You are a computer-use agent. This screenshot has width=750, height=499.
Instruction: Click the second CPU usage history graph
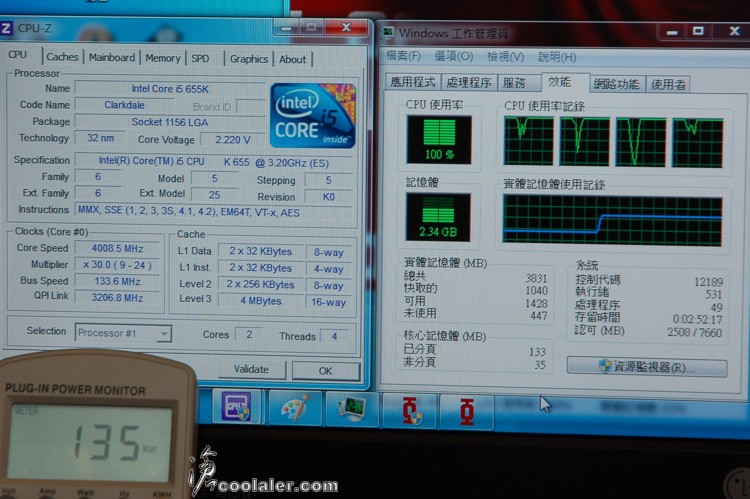click(585, 142)
